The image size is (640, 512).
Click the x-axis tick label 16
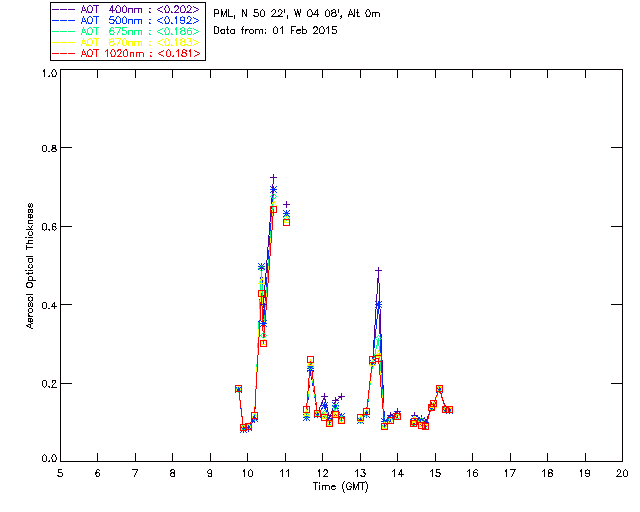point(472,473)
